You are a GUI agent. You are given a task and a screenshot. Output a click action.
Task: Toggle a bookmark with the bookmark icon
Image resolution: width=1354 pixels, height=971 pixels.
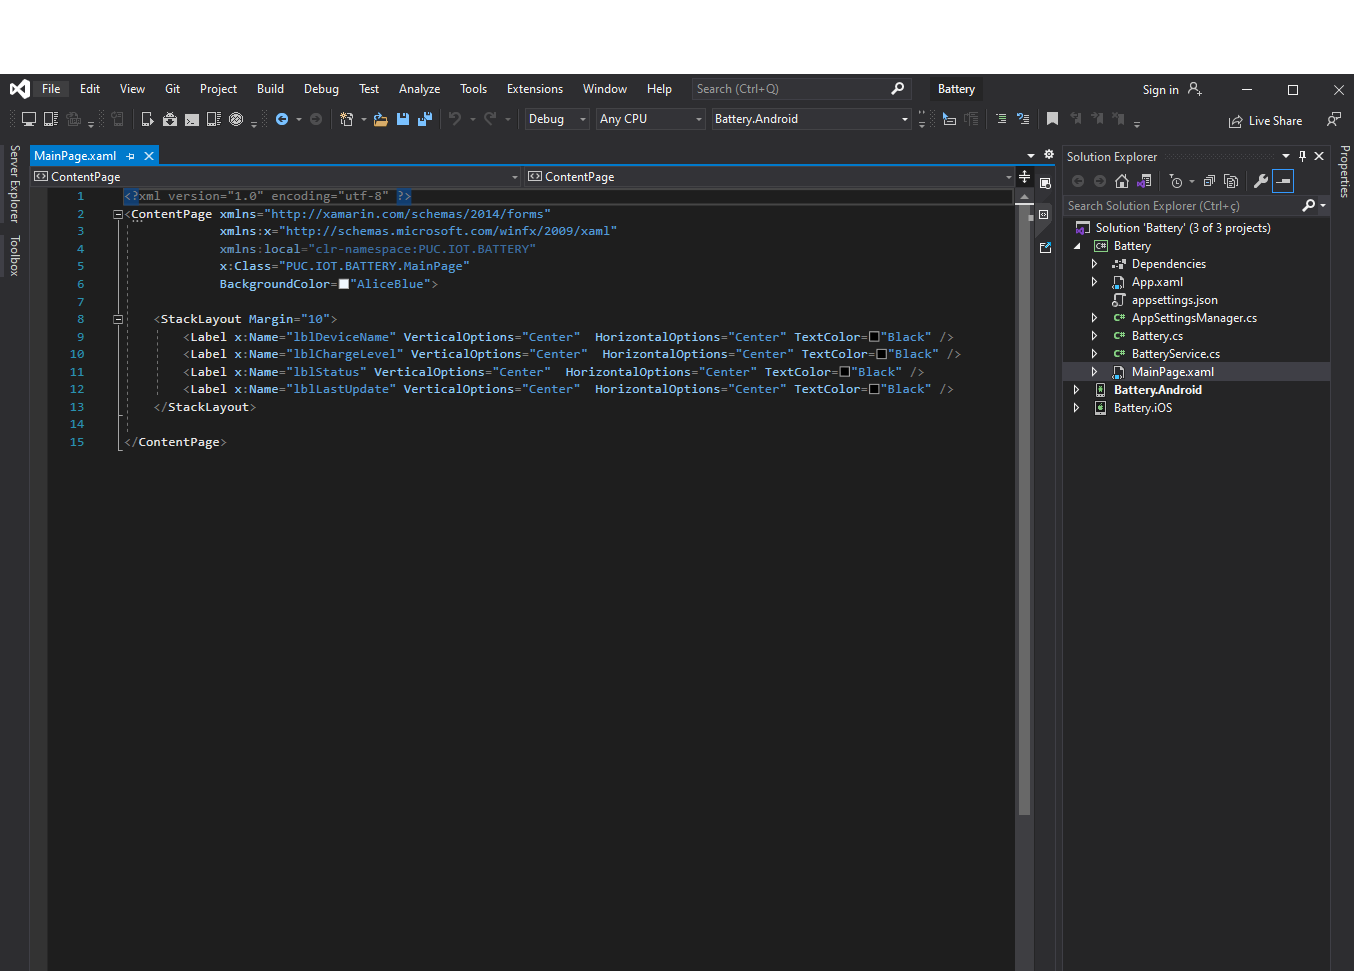tap(1052, 118)
